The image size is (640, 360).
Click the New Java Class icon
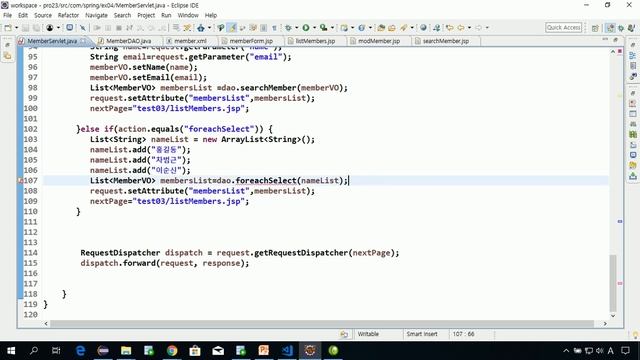point(362,28)
